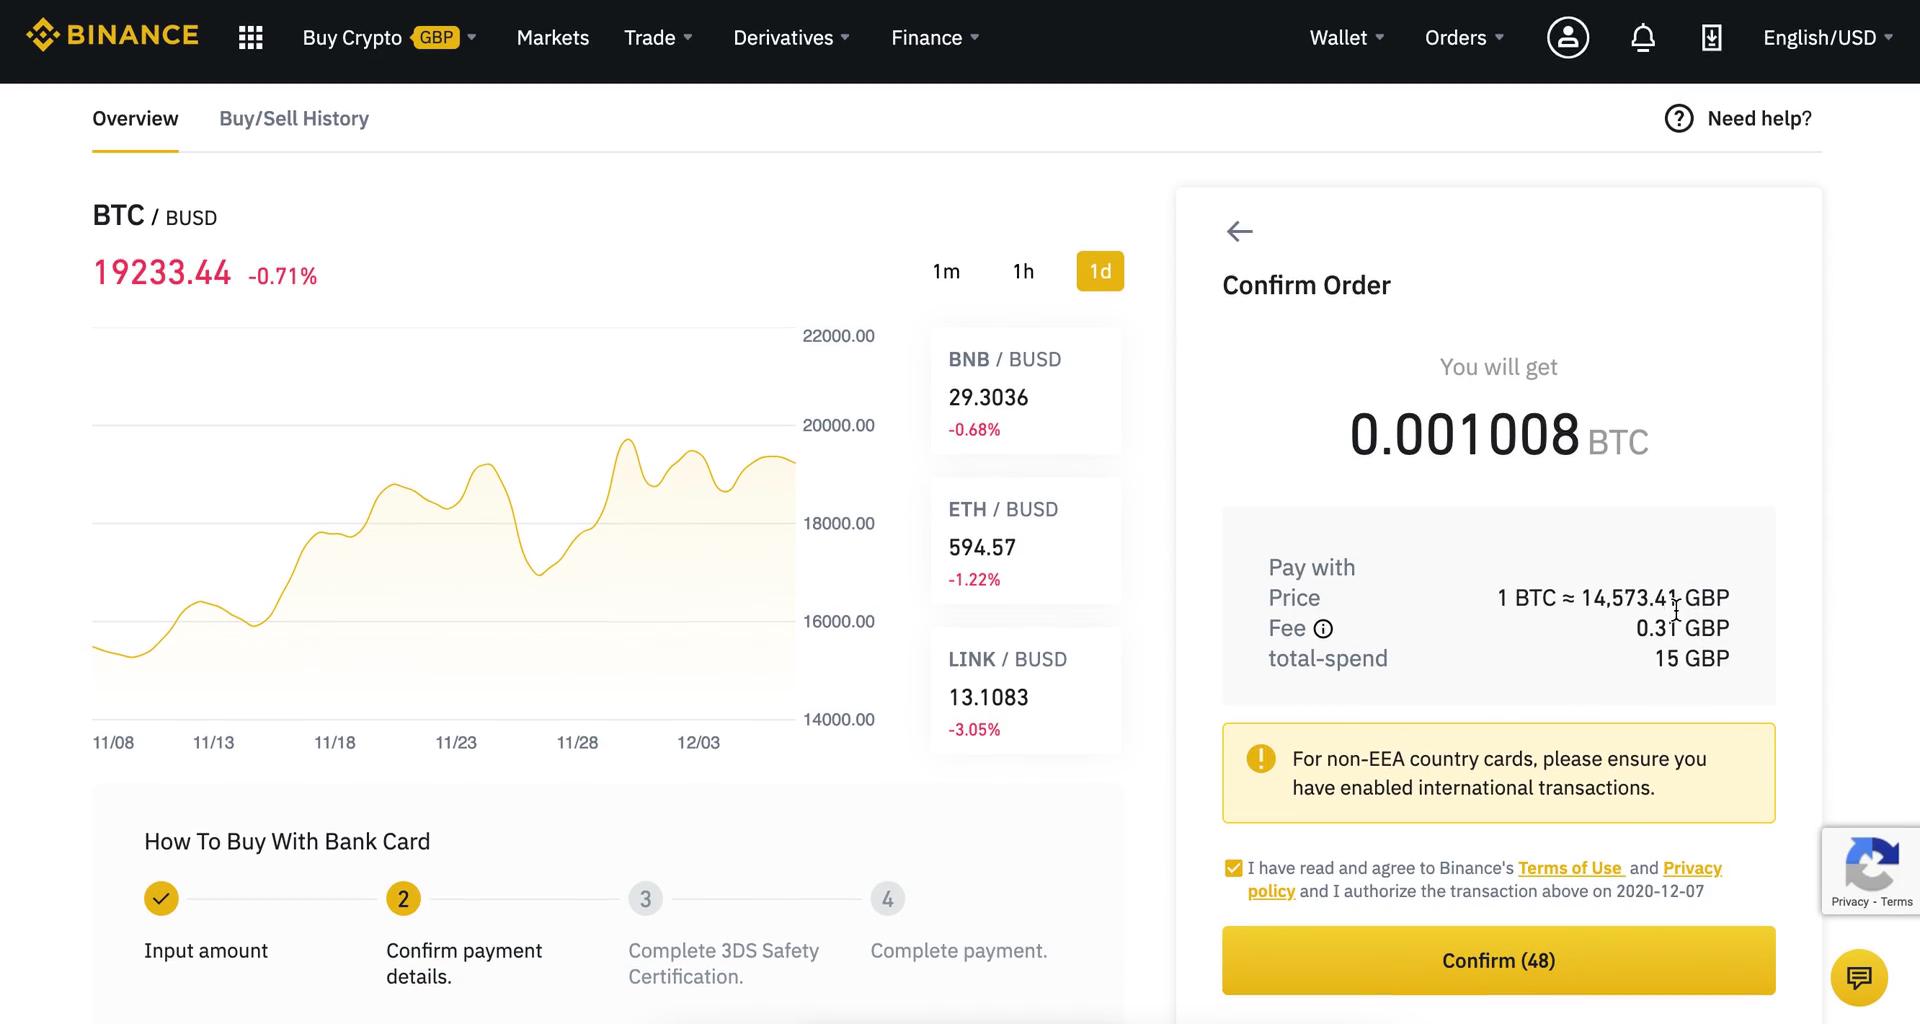Open the notifications bell

[1642, 37]
